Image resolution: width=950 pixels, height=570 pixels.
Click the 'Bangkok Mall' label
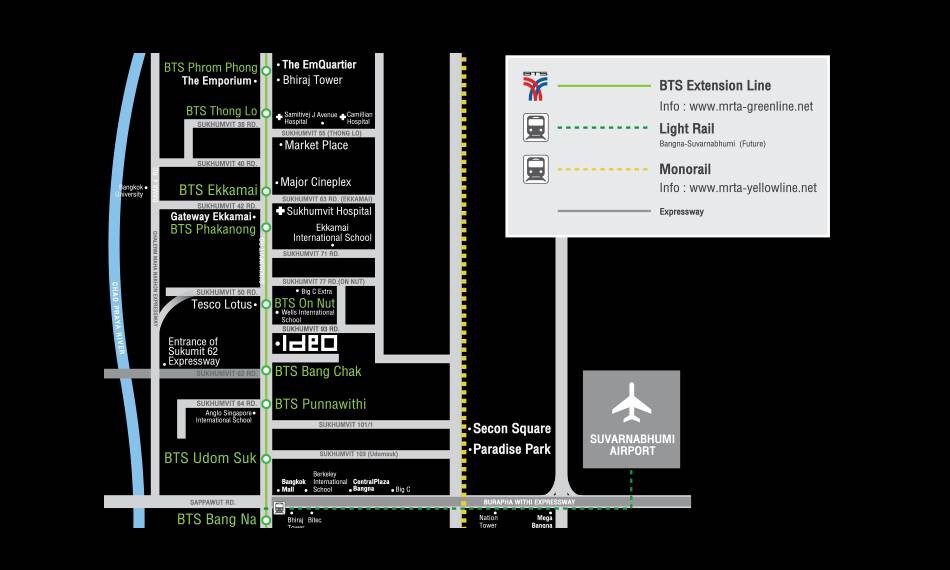293,485
